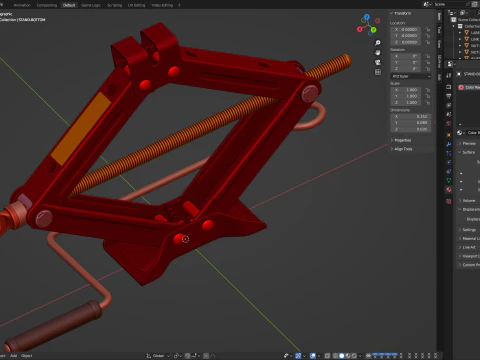Open the Add menu in viewport header

(13, 356)
